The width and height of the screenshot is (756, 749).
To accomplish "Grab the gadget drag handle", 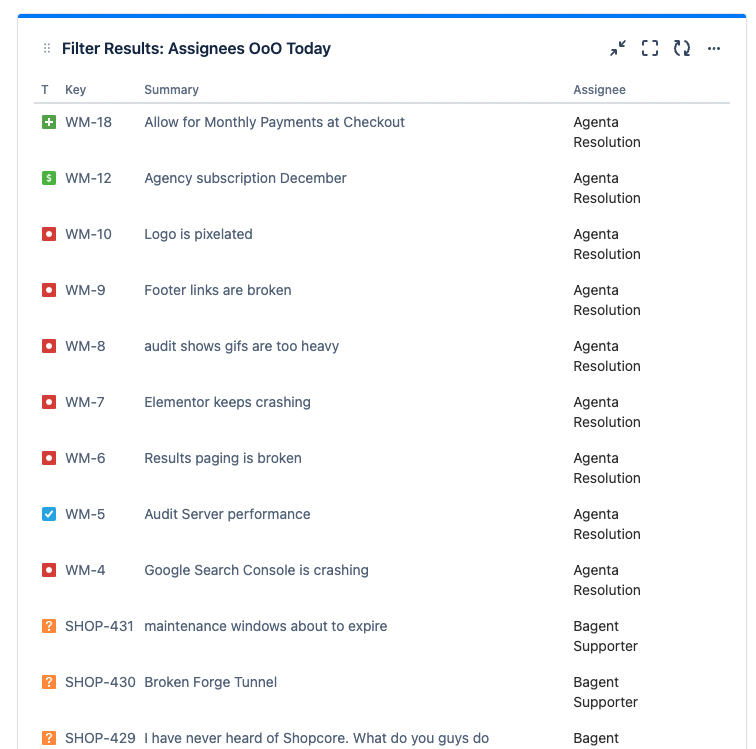I will [47, 48].
